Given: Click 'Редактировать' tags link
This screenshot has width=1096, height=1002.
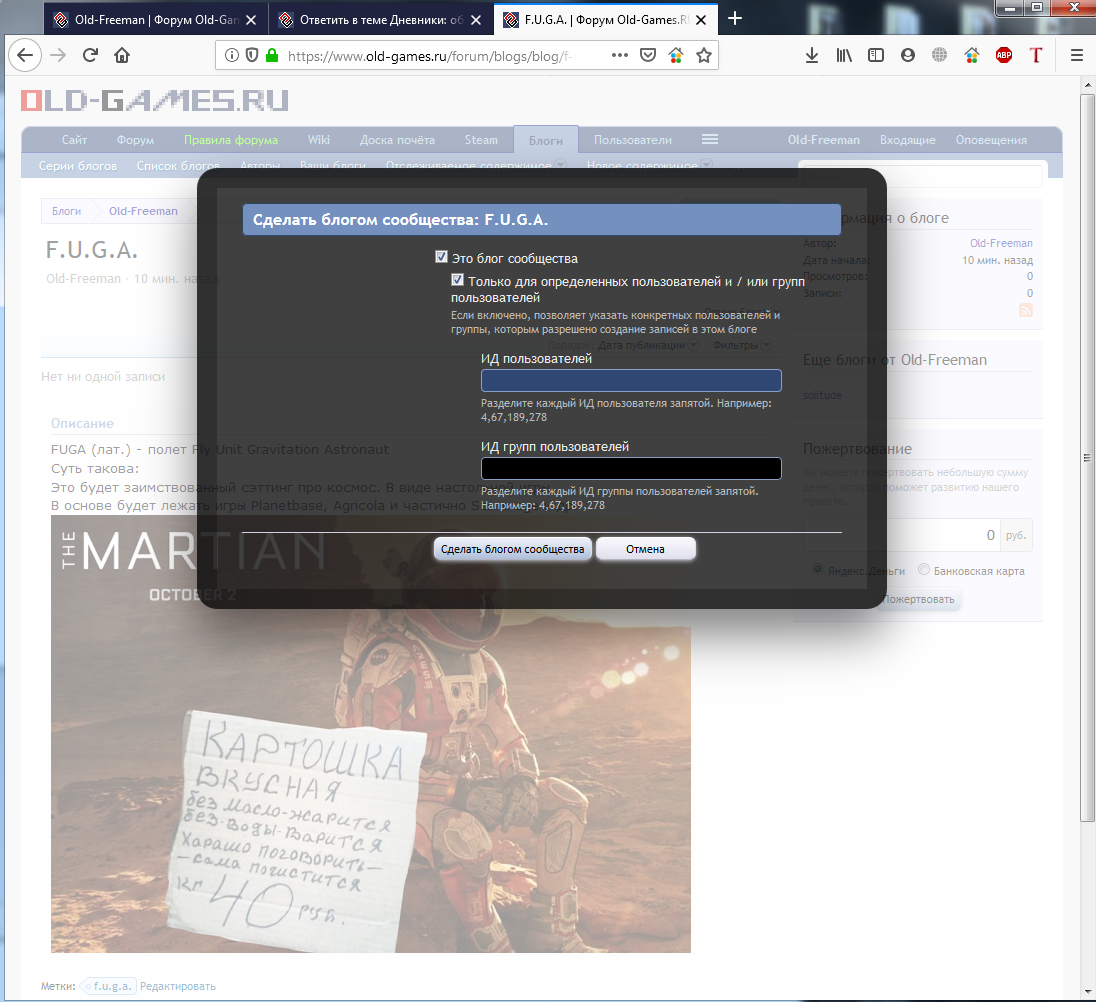Looking at the screenshot, I should click(x=178, y=986).
